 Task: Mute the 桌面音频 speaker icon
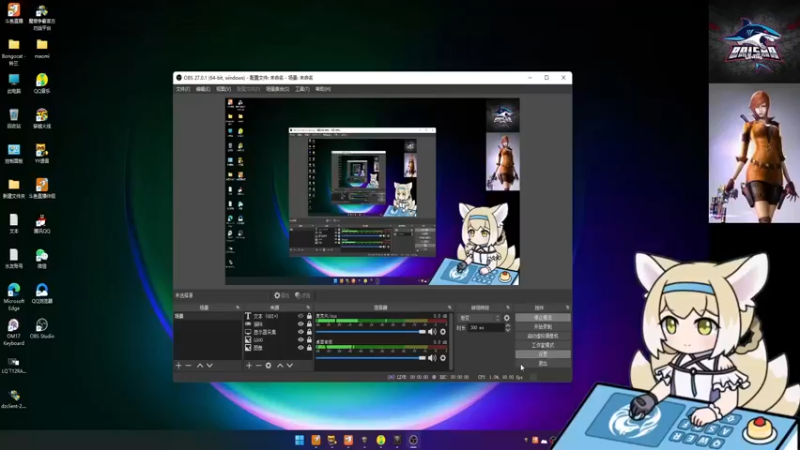pyautogui.click(x=432, y=358)
